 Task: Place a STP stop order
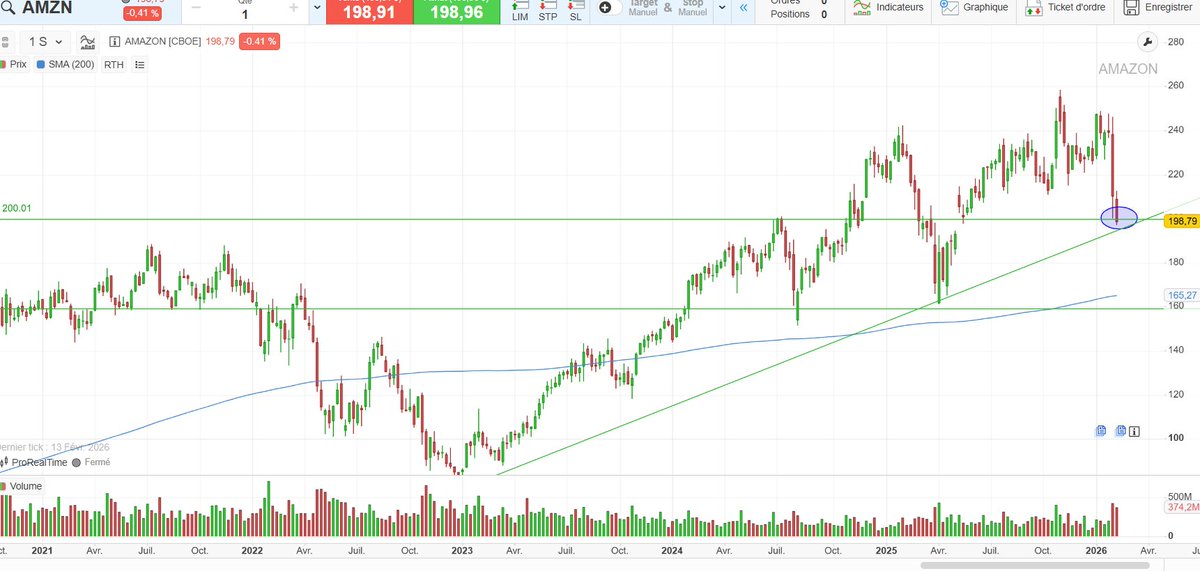548,12
